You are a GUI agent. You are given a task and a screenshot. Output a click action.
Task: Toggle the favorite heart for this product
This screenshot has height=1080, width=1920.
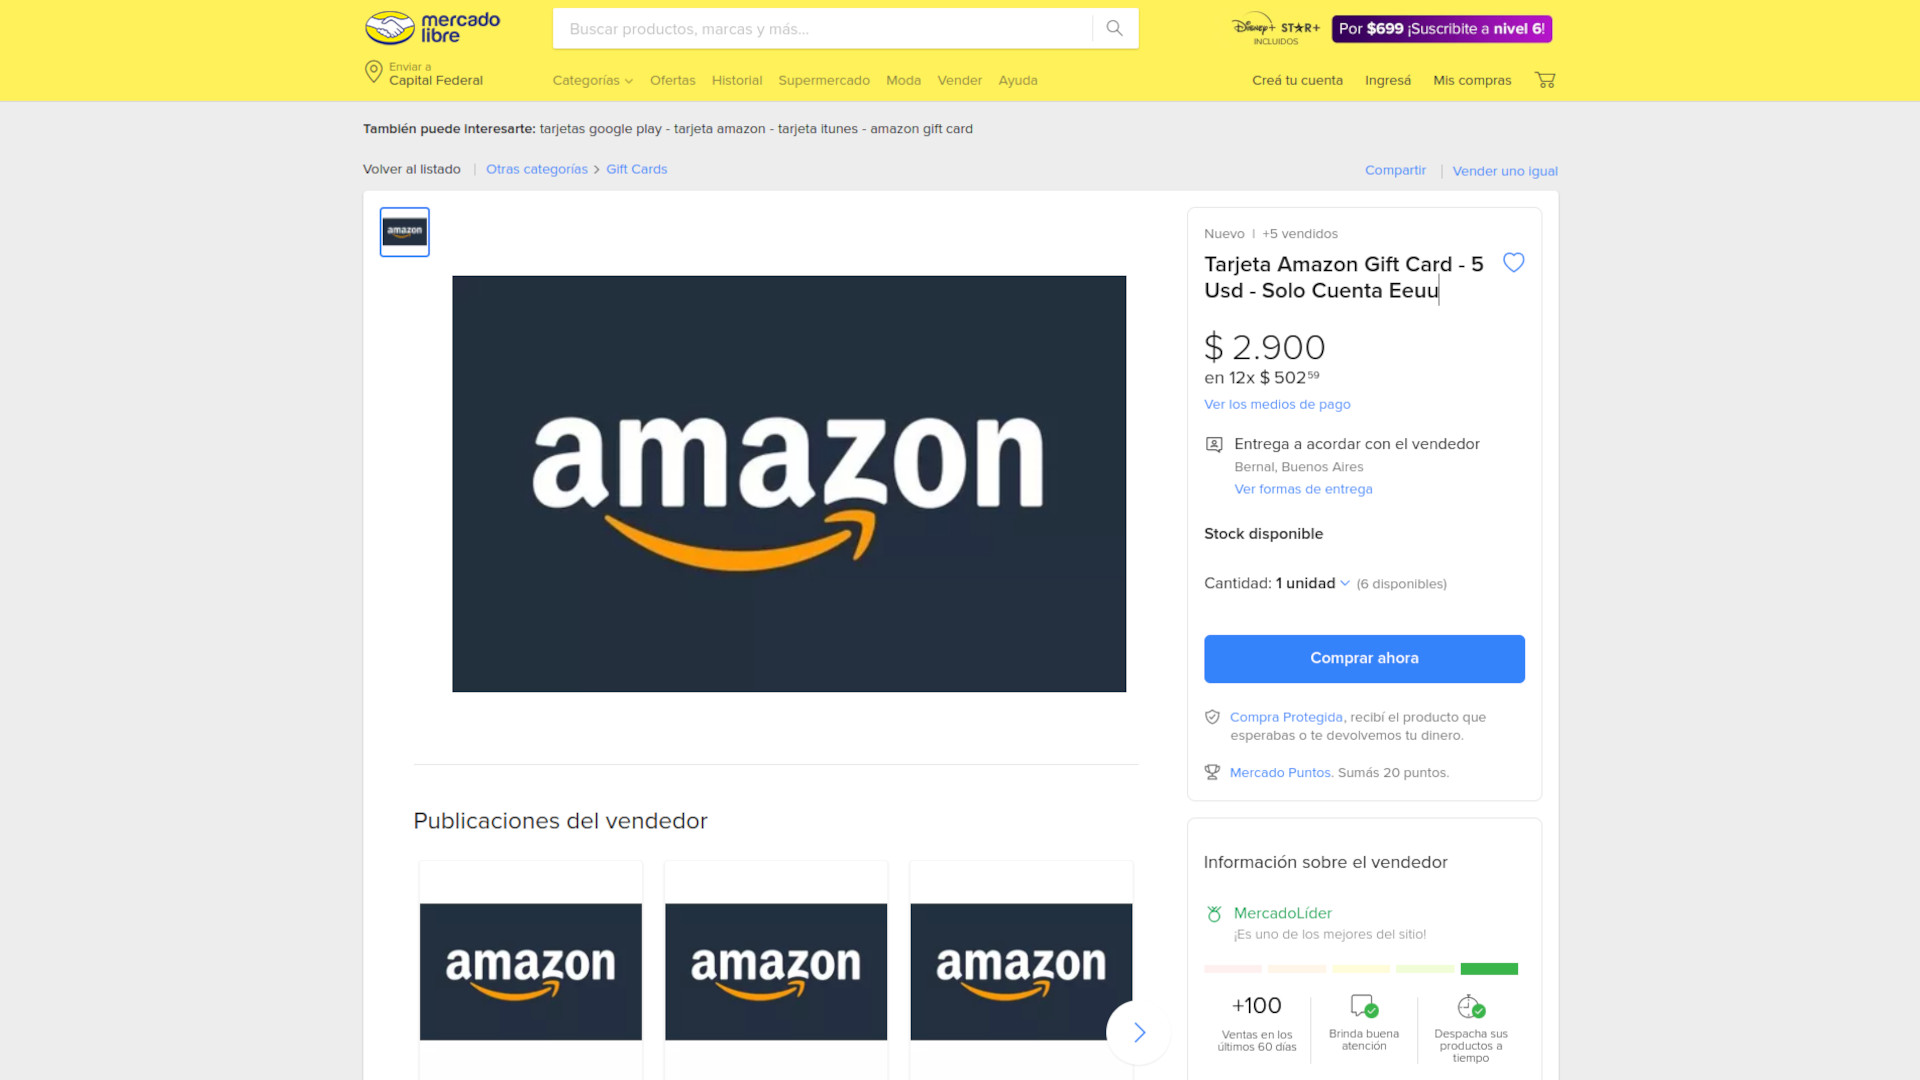pyautogui.click(x=1514, y=263)
